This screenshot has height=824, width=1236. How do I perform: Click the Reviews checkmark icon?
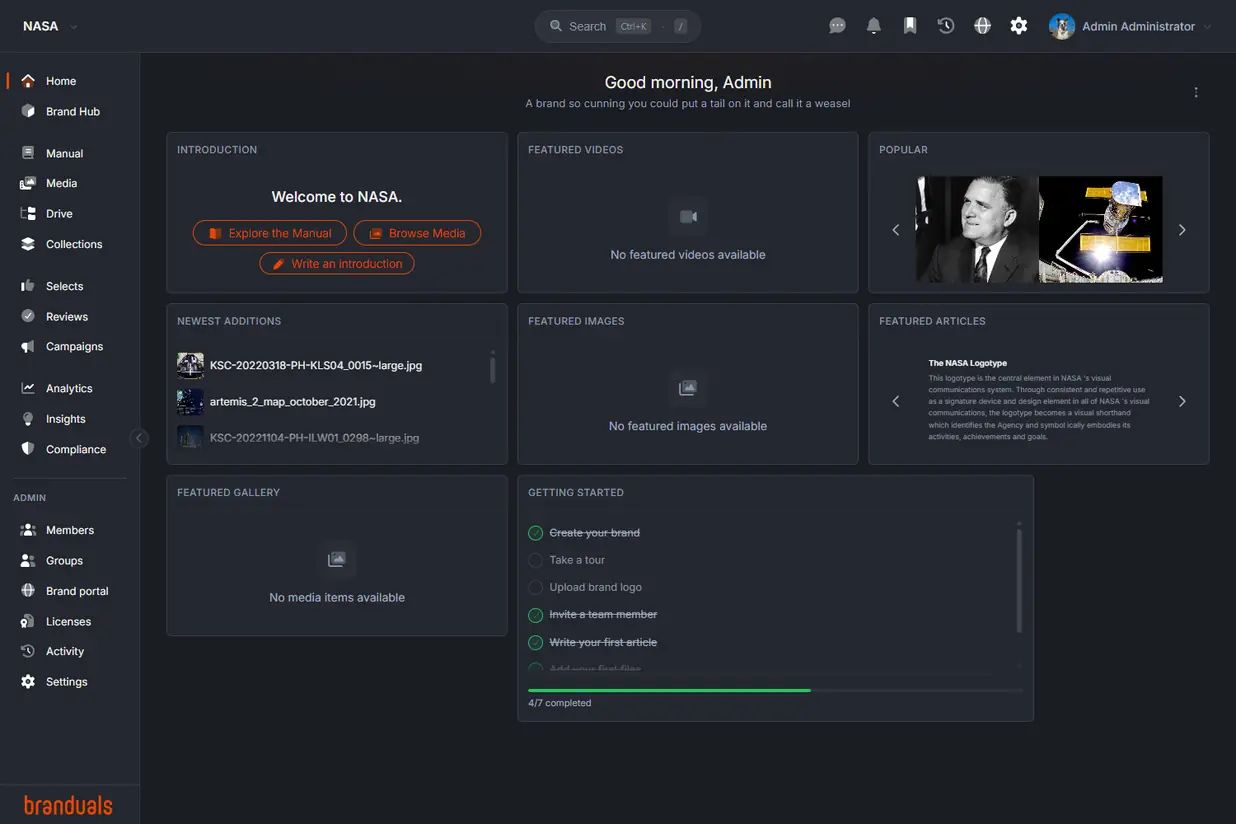pos(28,316)
